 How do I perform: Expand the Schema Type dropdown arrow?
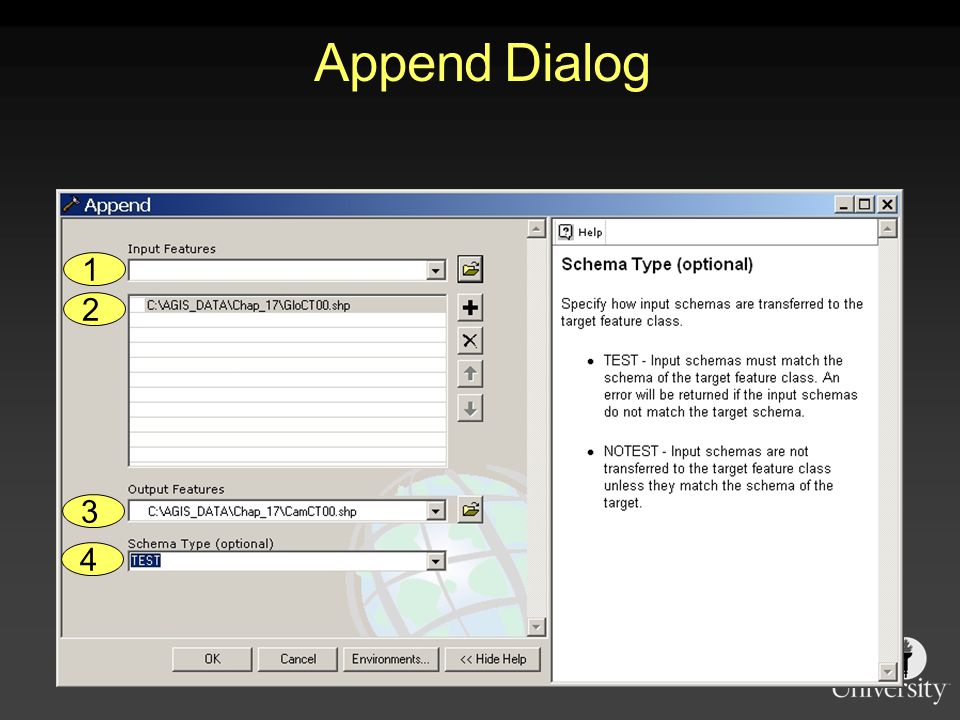click(x=436, y=561)
